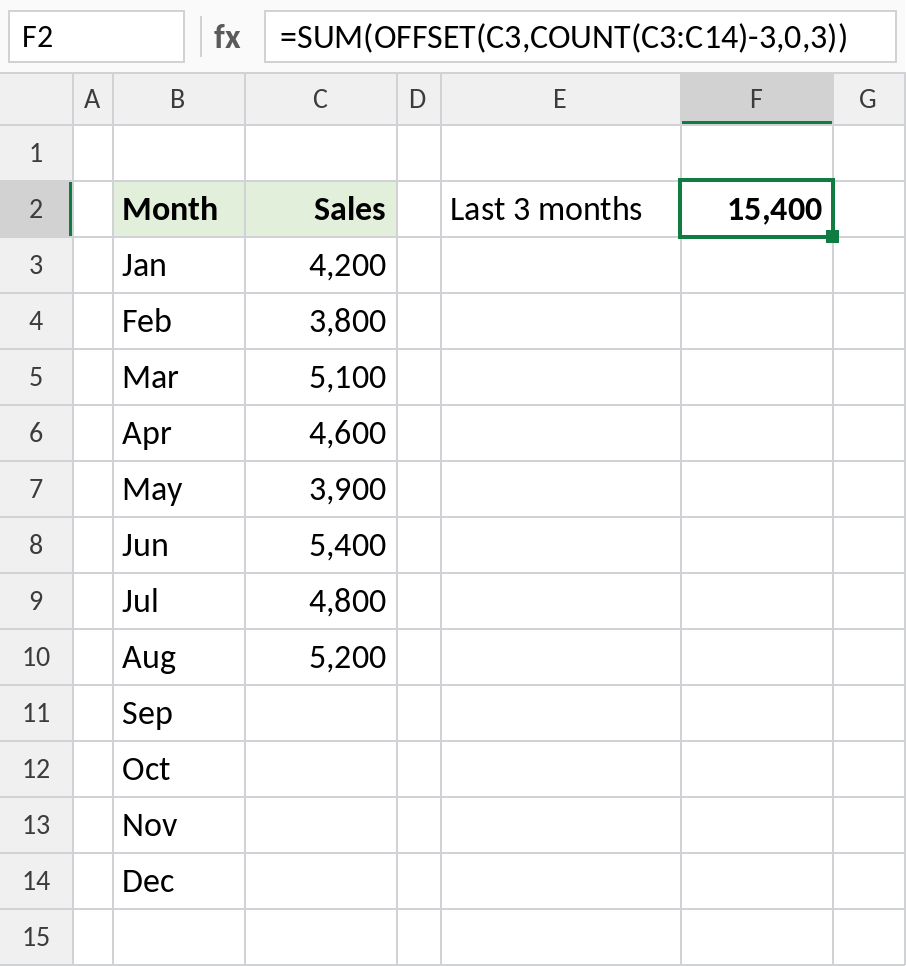Click the empty Sales cell for Oct

(x=321, y=769)
